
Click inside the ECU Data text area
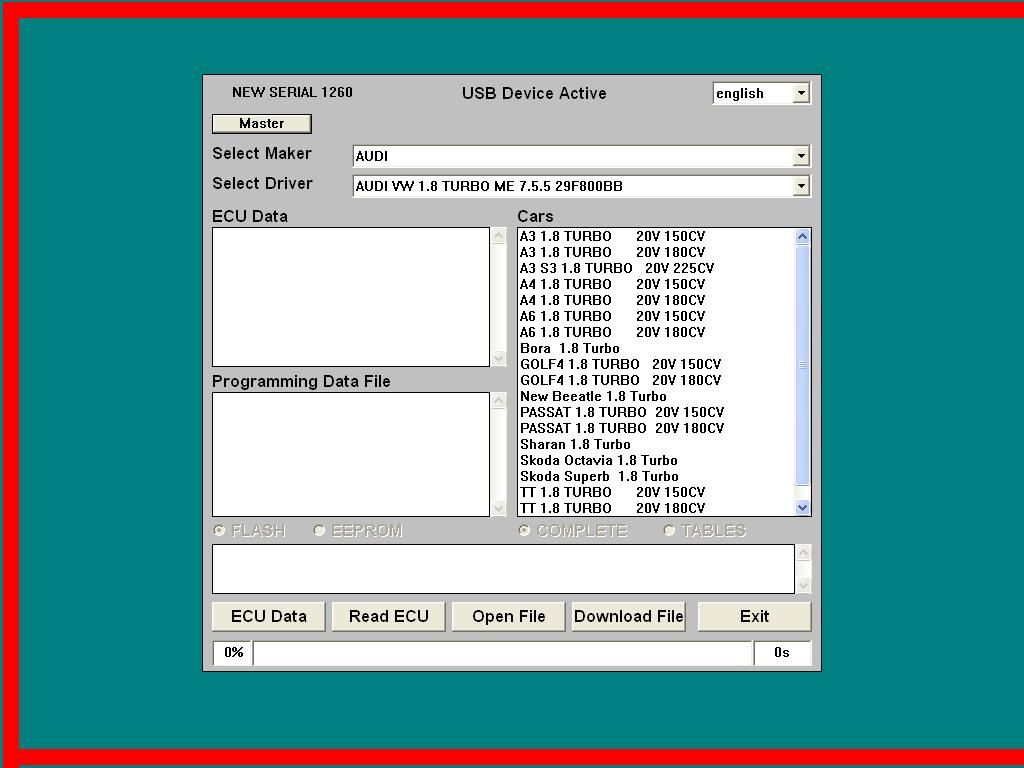tap(351, 297)
